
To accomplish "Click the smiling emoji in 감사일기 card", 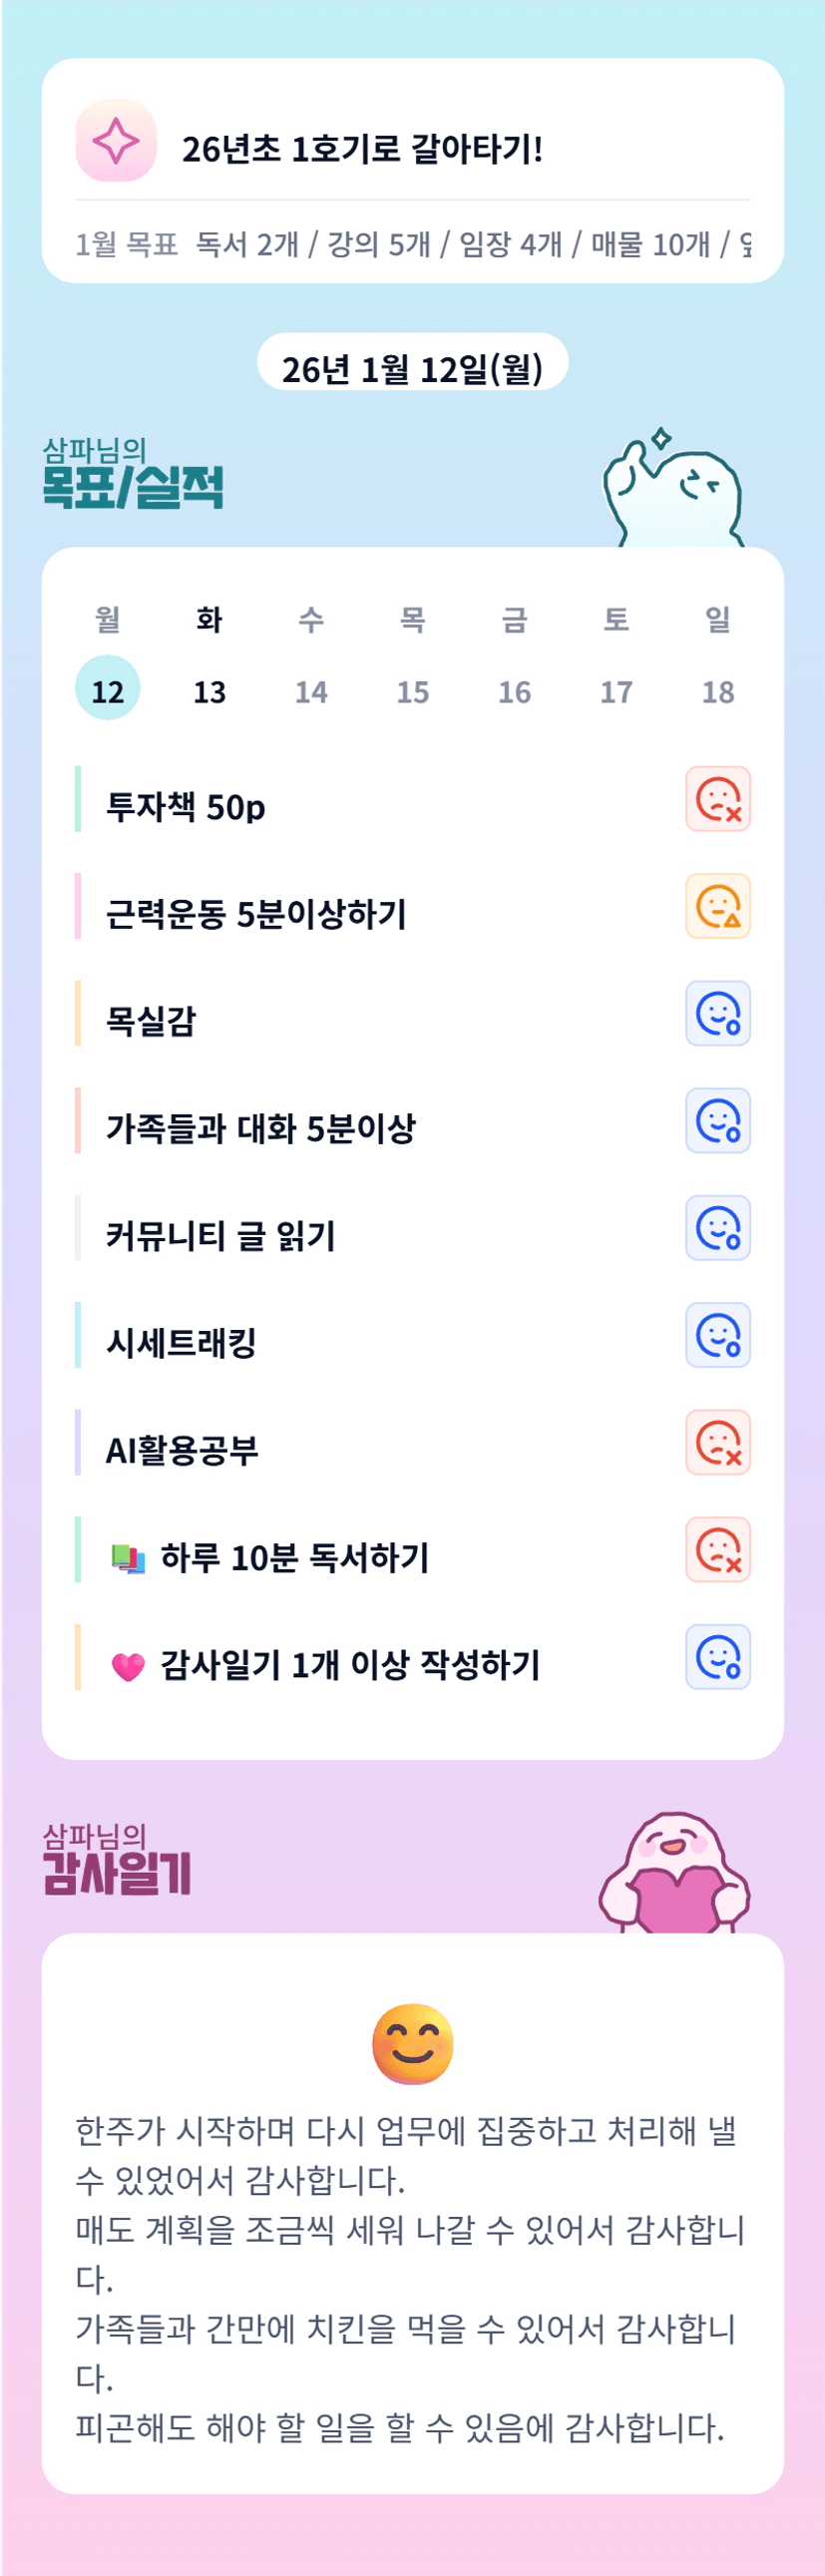I will 412,2044.
